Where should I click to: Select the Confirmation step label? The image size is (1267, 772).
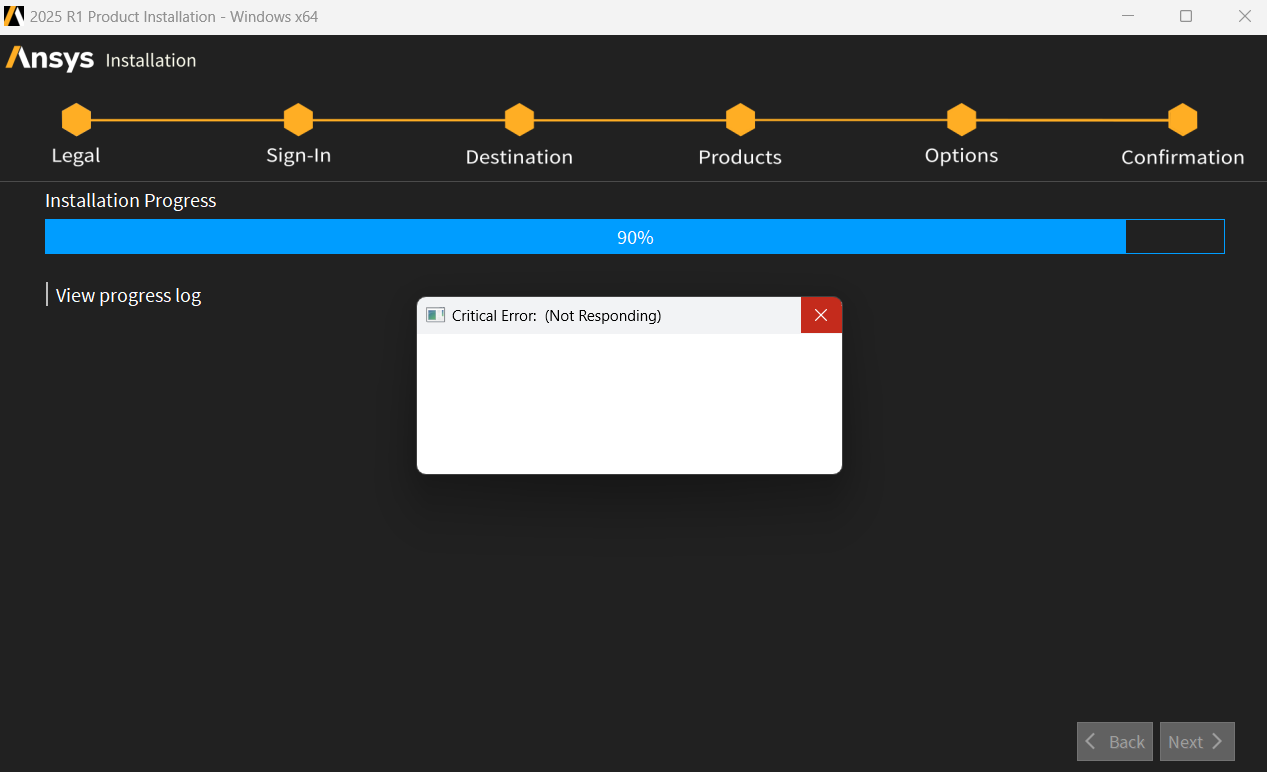[1182, 157]
